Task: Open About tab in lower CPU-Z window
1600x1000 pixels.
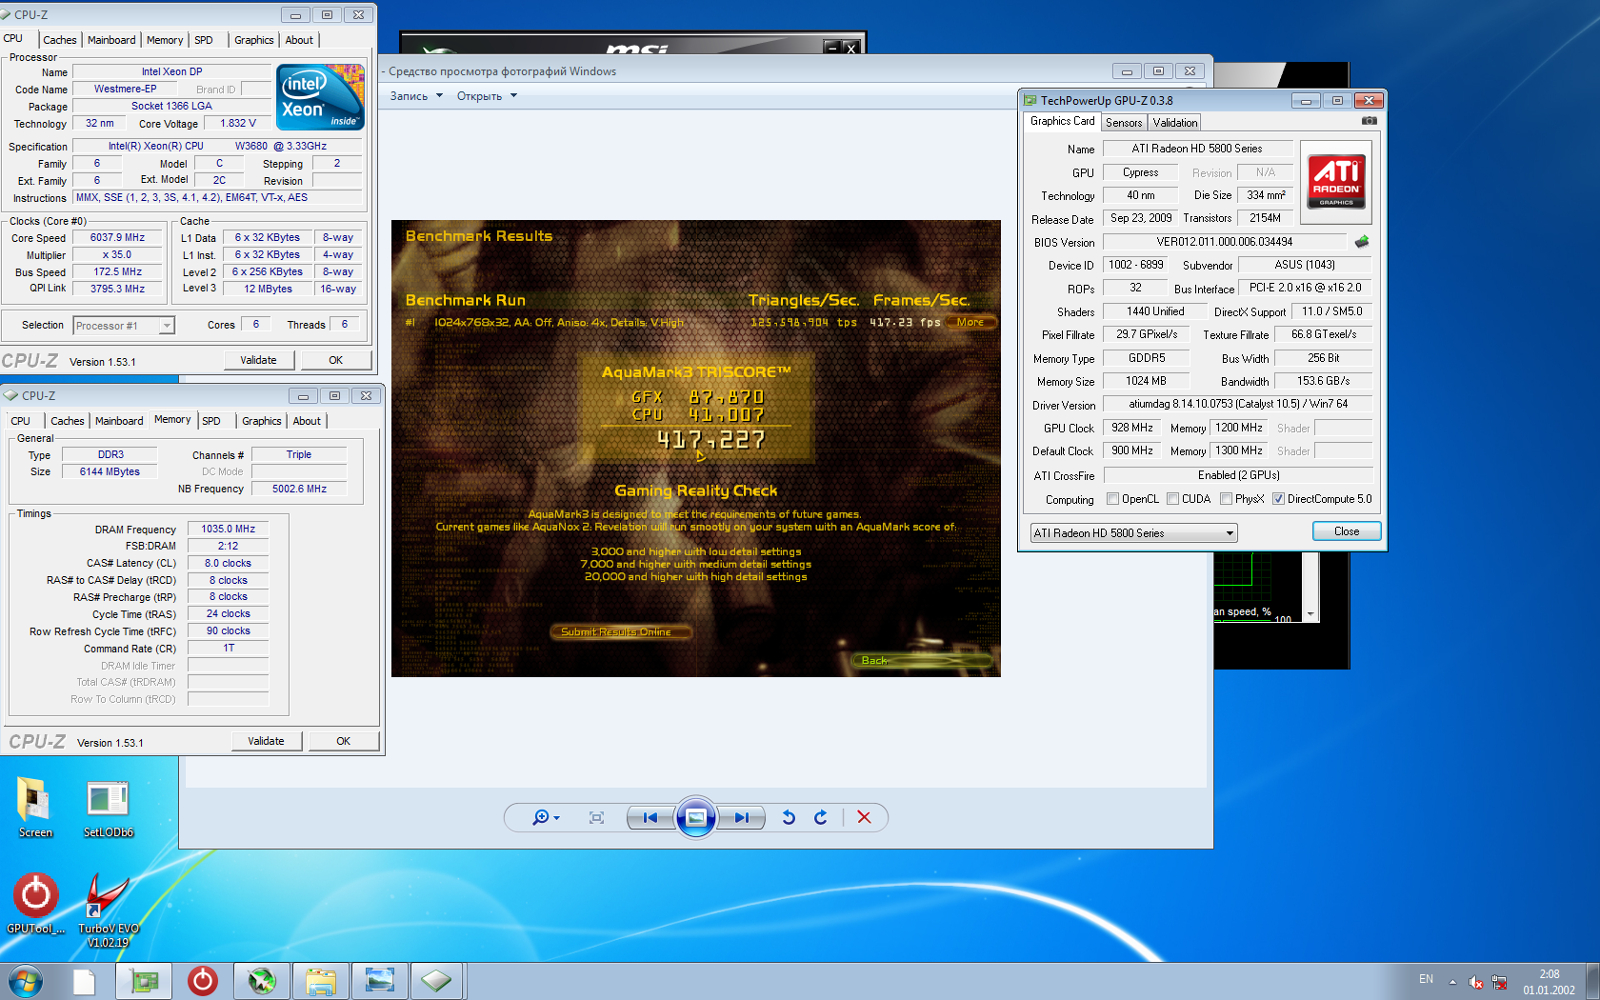Action: pos(307,421)
